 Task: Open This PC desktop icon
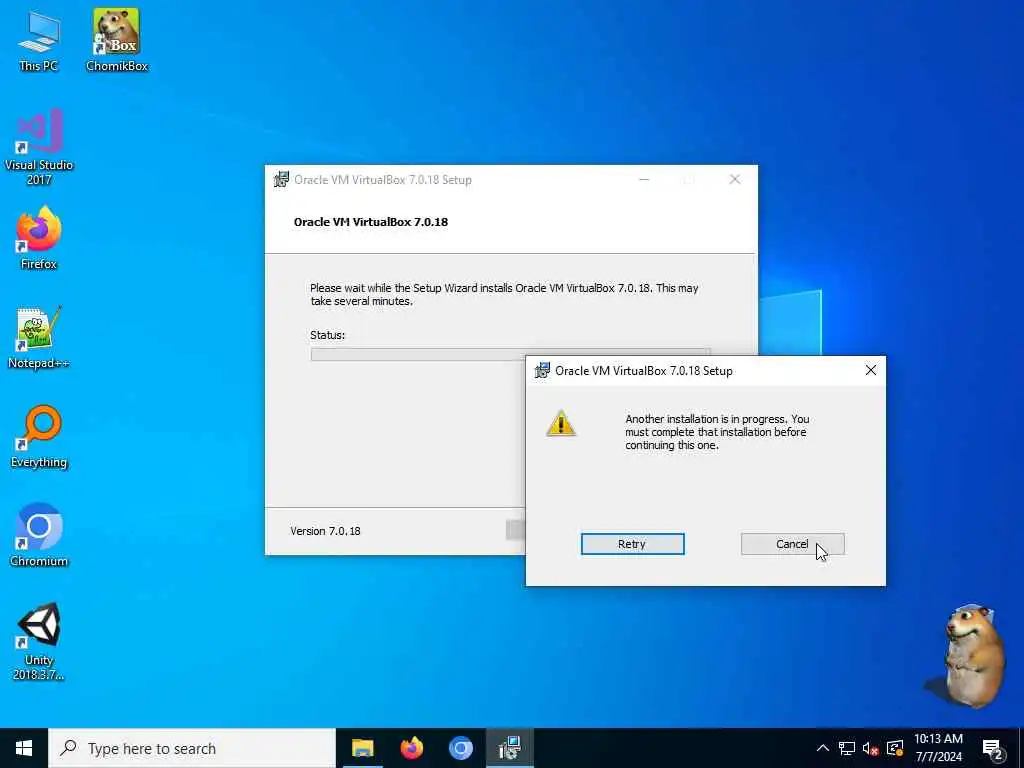click(39, 40)
